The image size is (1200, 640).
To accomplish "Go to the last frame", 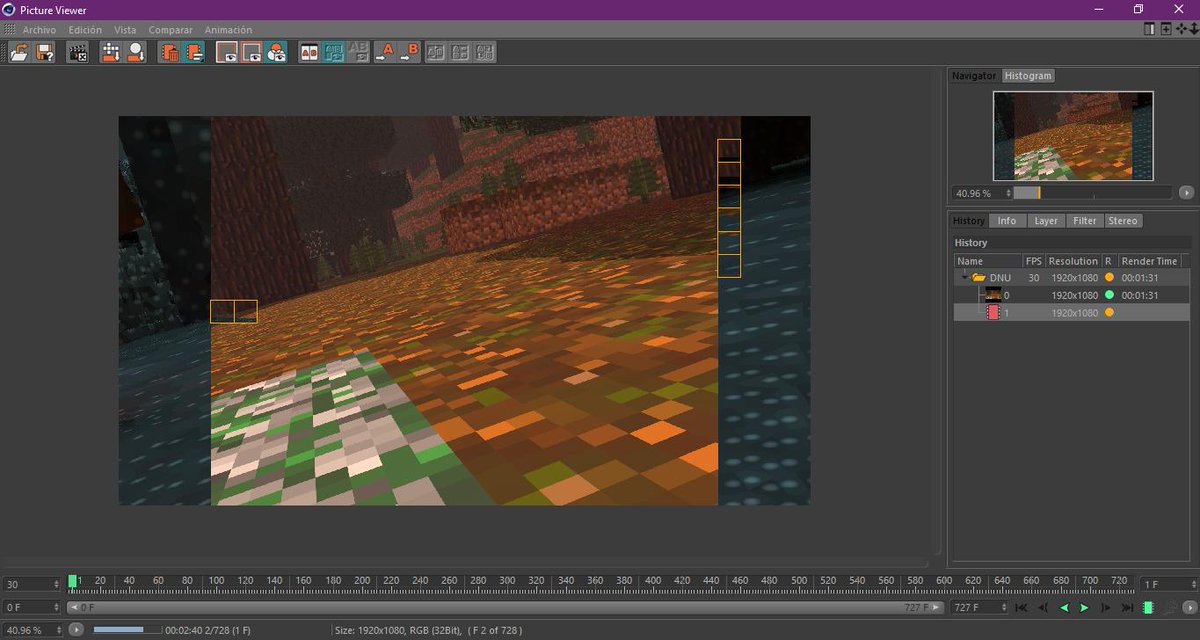I will (1127, 607).
